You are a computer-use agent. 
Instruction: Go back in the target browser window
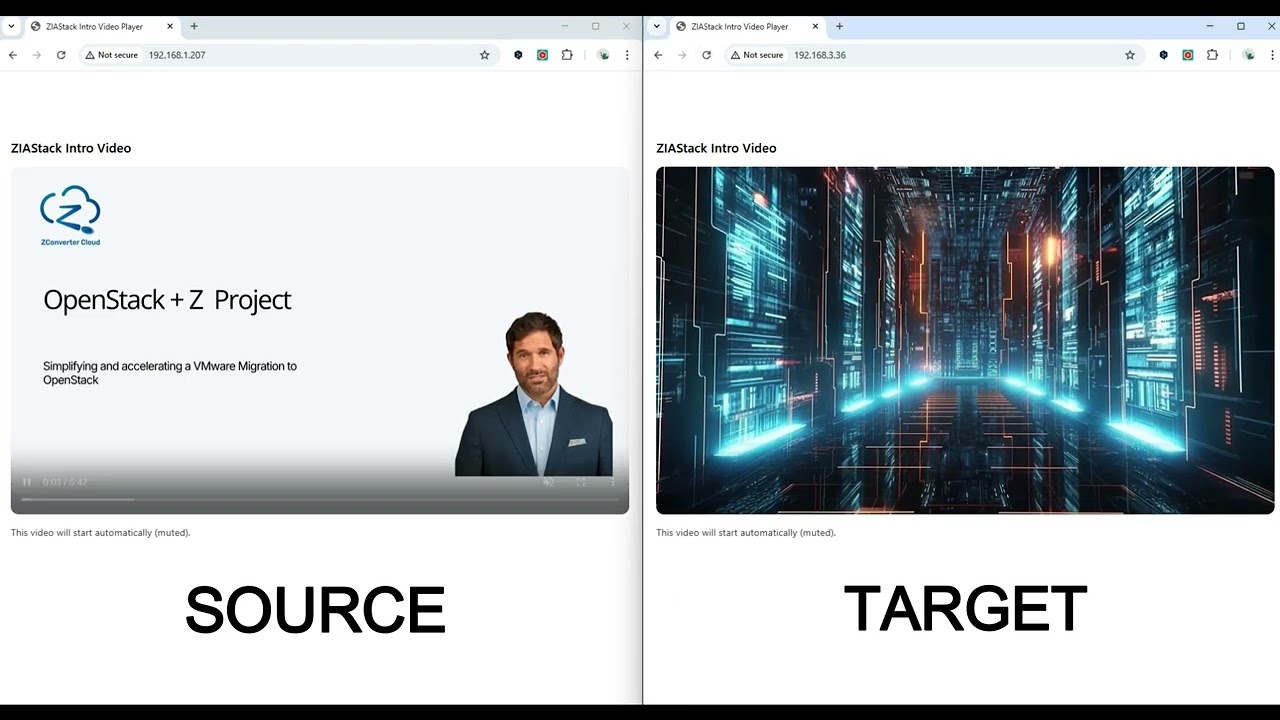658,55
